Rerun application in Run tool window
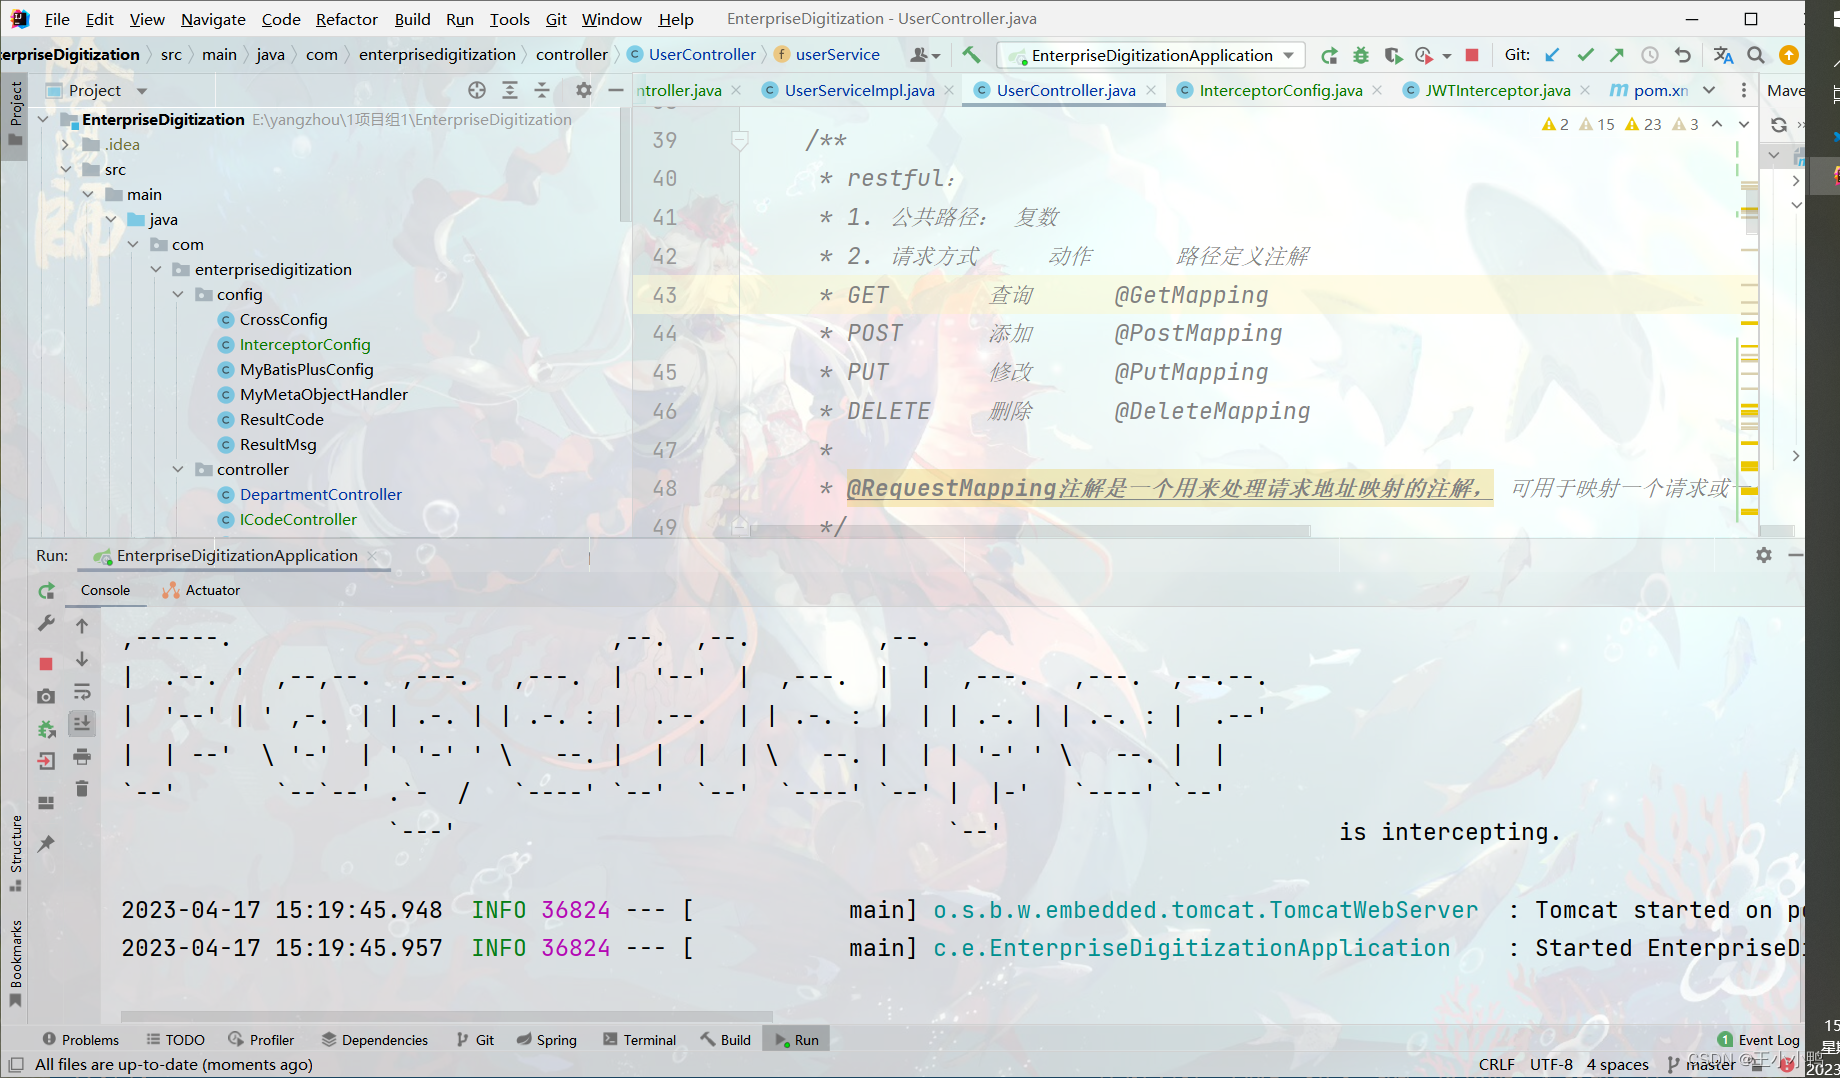The height and width of the screenshot is (1078, 1840). click(x=46, y=591)
